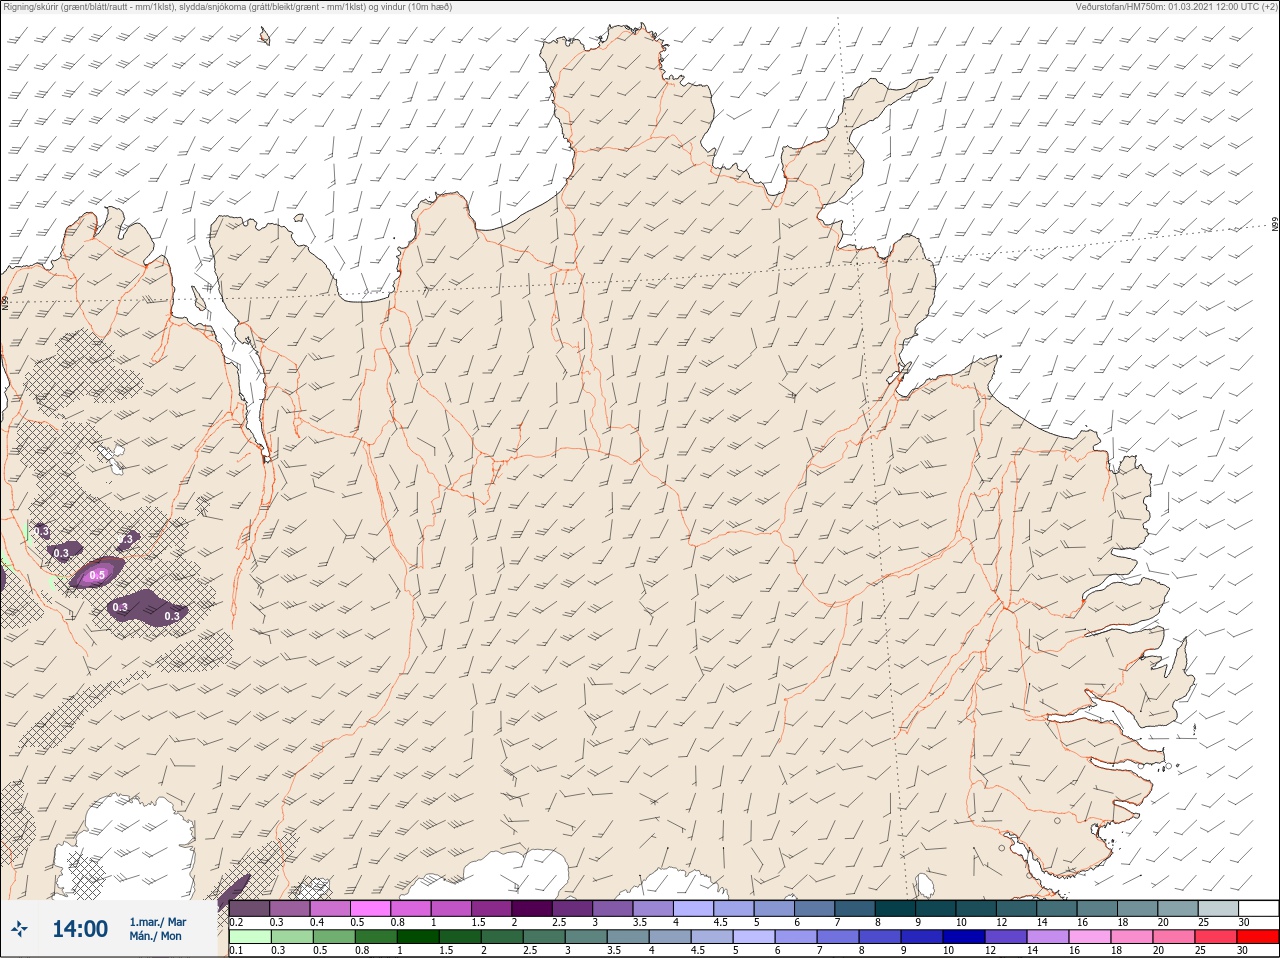
Task: Pick the red swatch labeled 30
Action: pos(1257,937)
